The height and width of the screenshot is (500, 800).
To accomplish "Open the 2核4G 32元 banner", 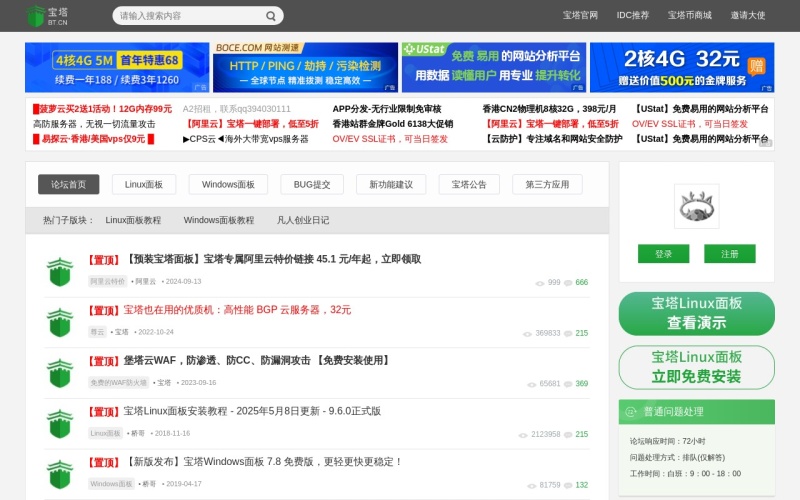I will (x=682, y=67).
